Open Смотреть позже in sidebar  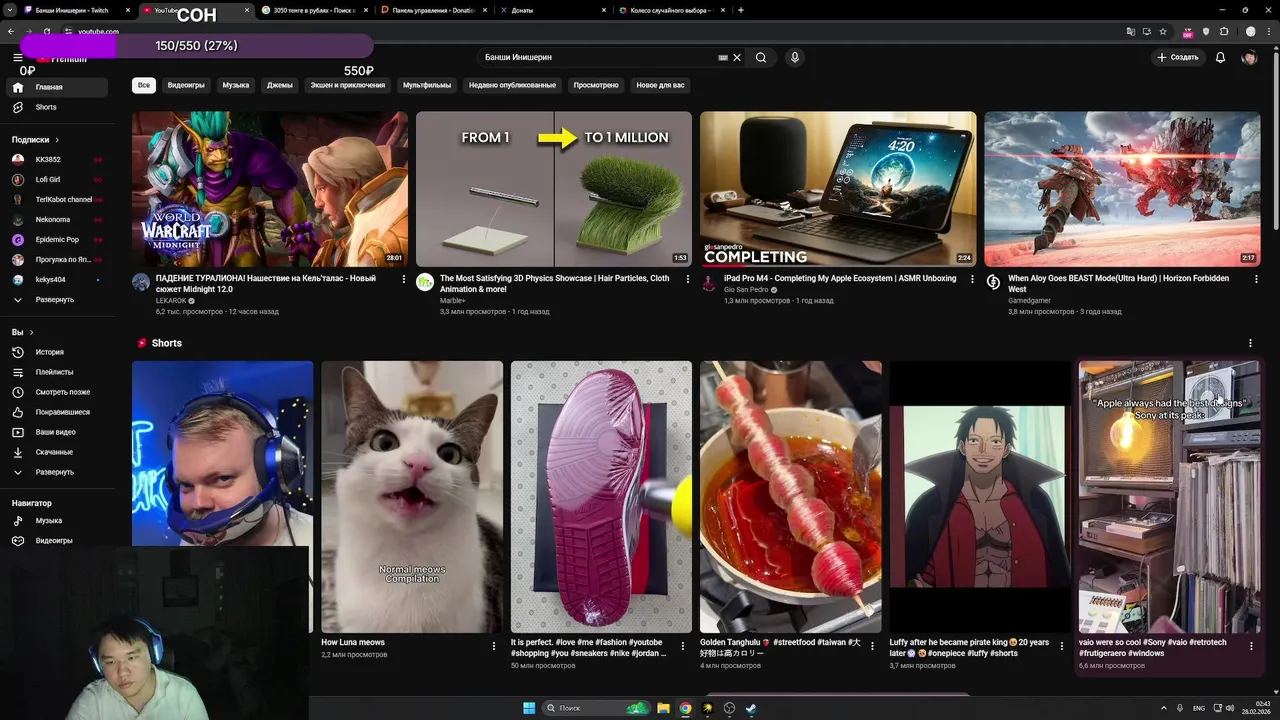pos(58,392)
